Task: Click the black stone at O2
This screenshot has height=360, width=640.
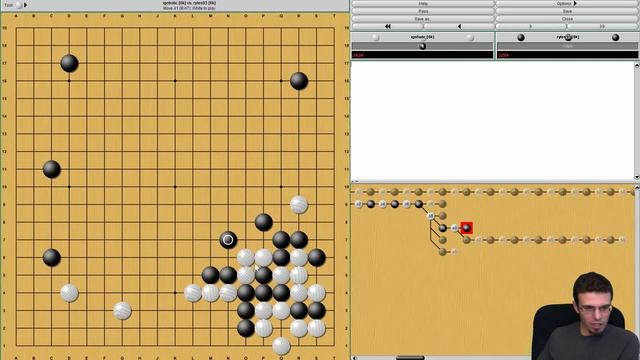Action: click(246, 328)
